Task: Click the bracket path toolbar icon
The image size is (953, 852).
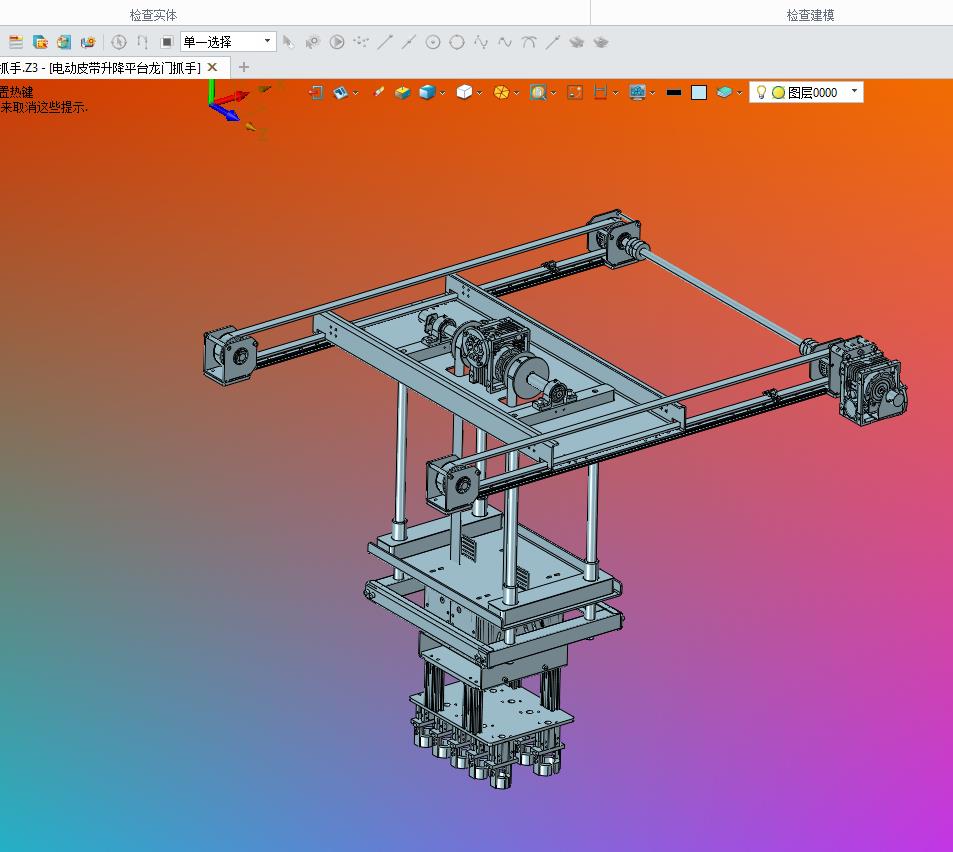Action: pyautogui.click(x=143, y=42)
